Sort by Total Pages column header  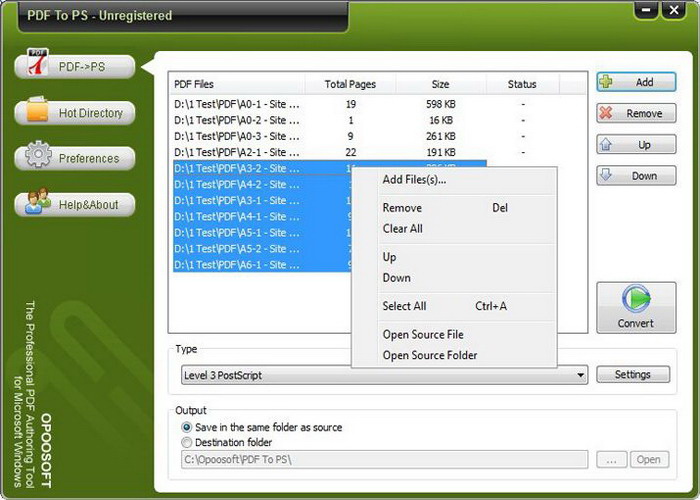pyautogui.click(x=350, y=84)
